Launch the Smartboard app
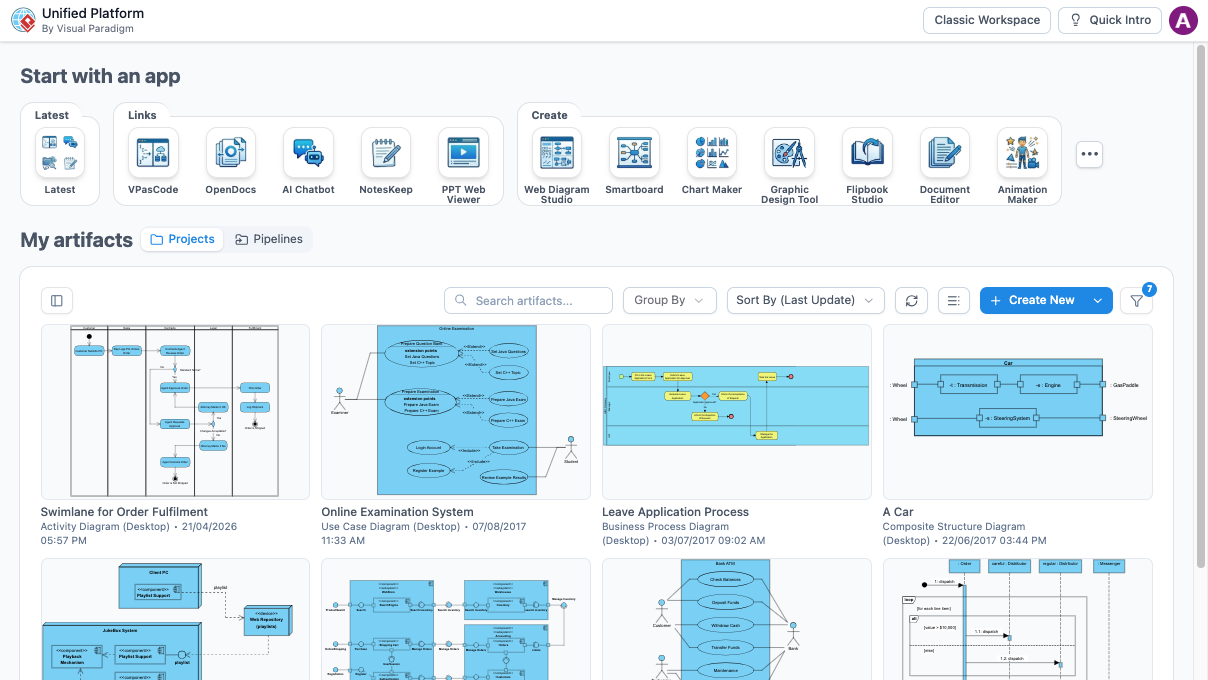 634,153
